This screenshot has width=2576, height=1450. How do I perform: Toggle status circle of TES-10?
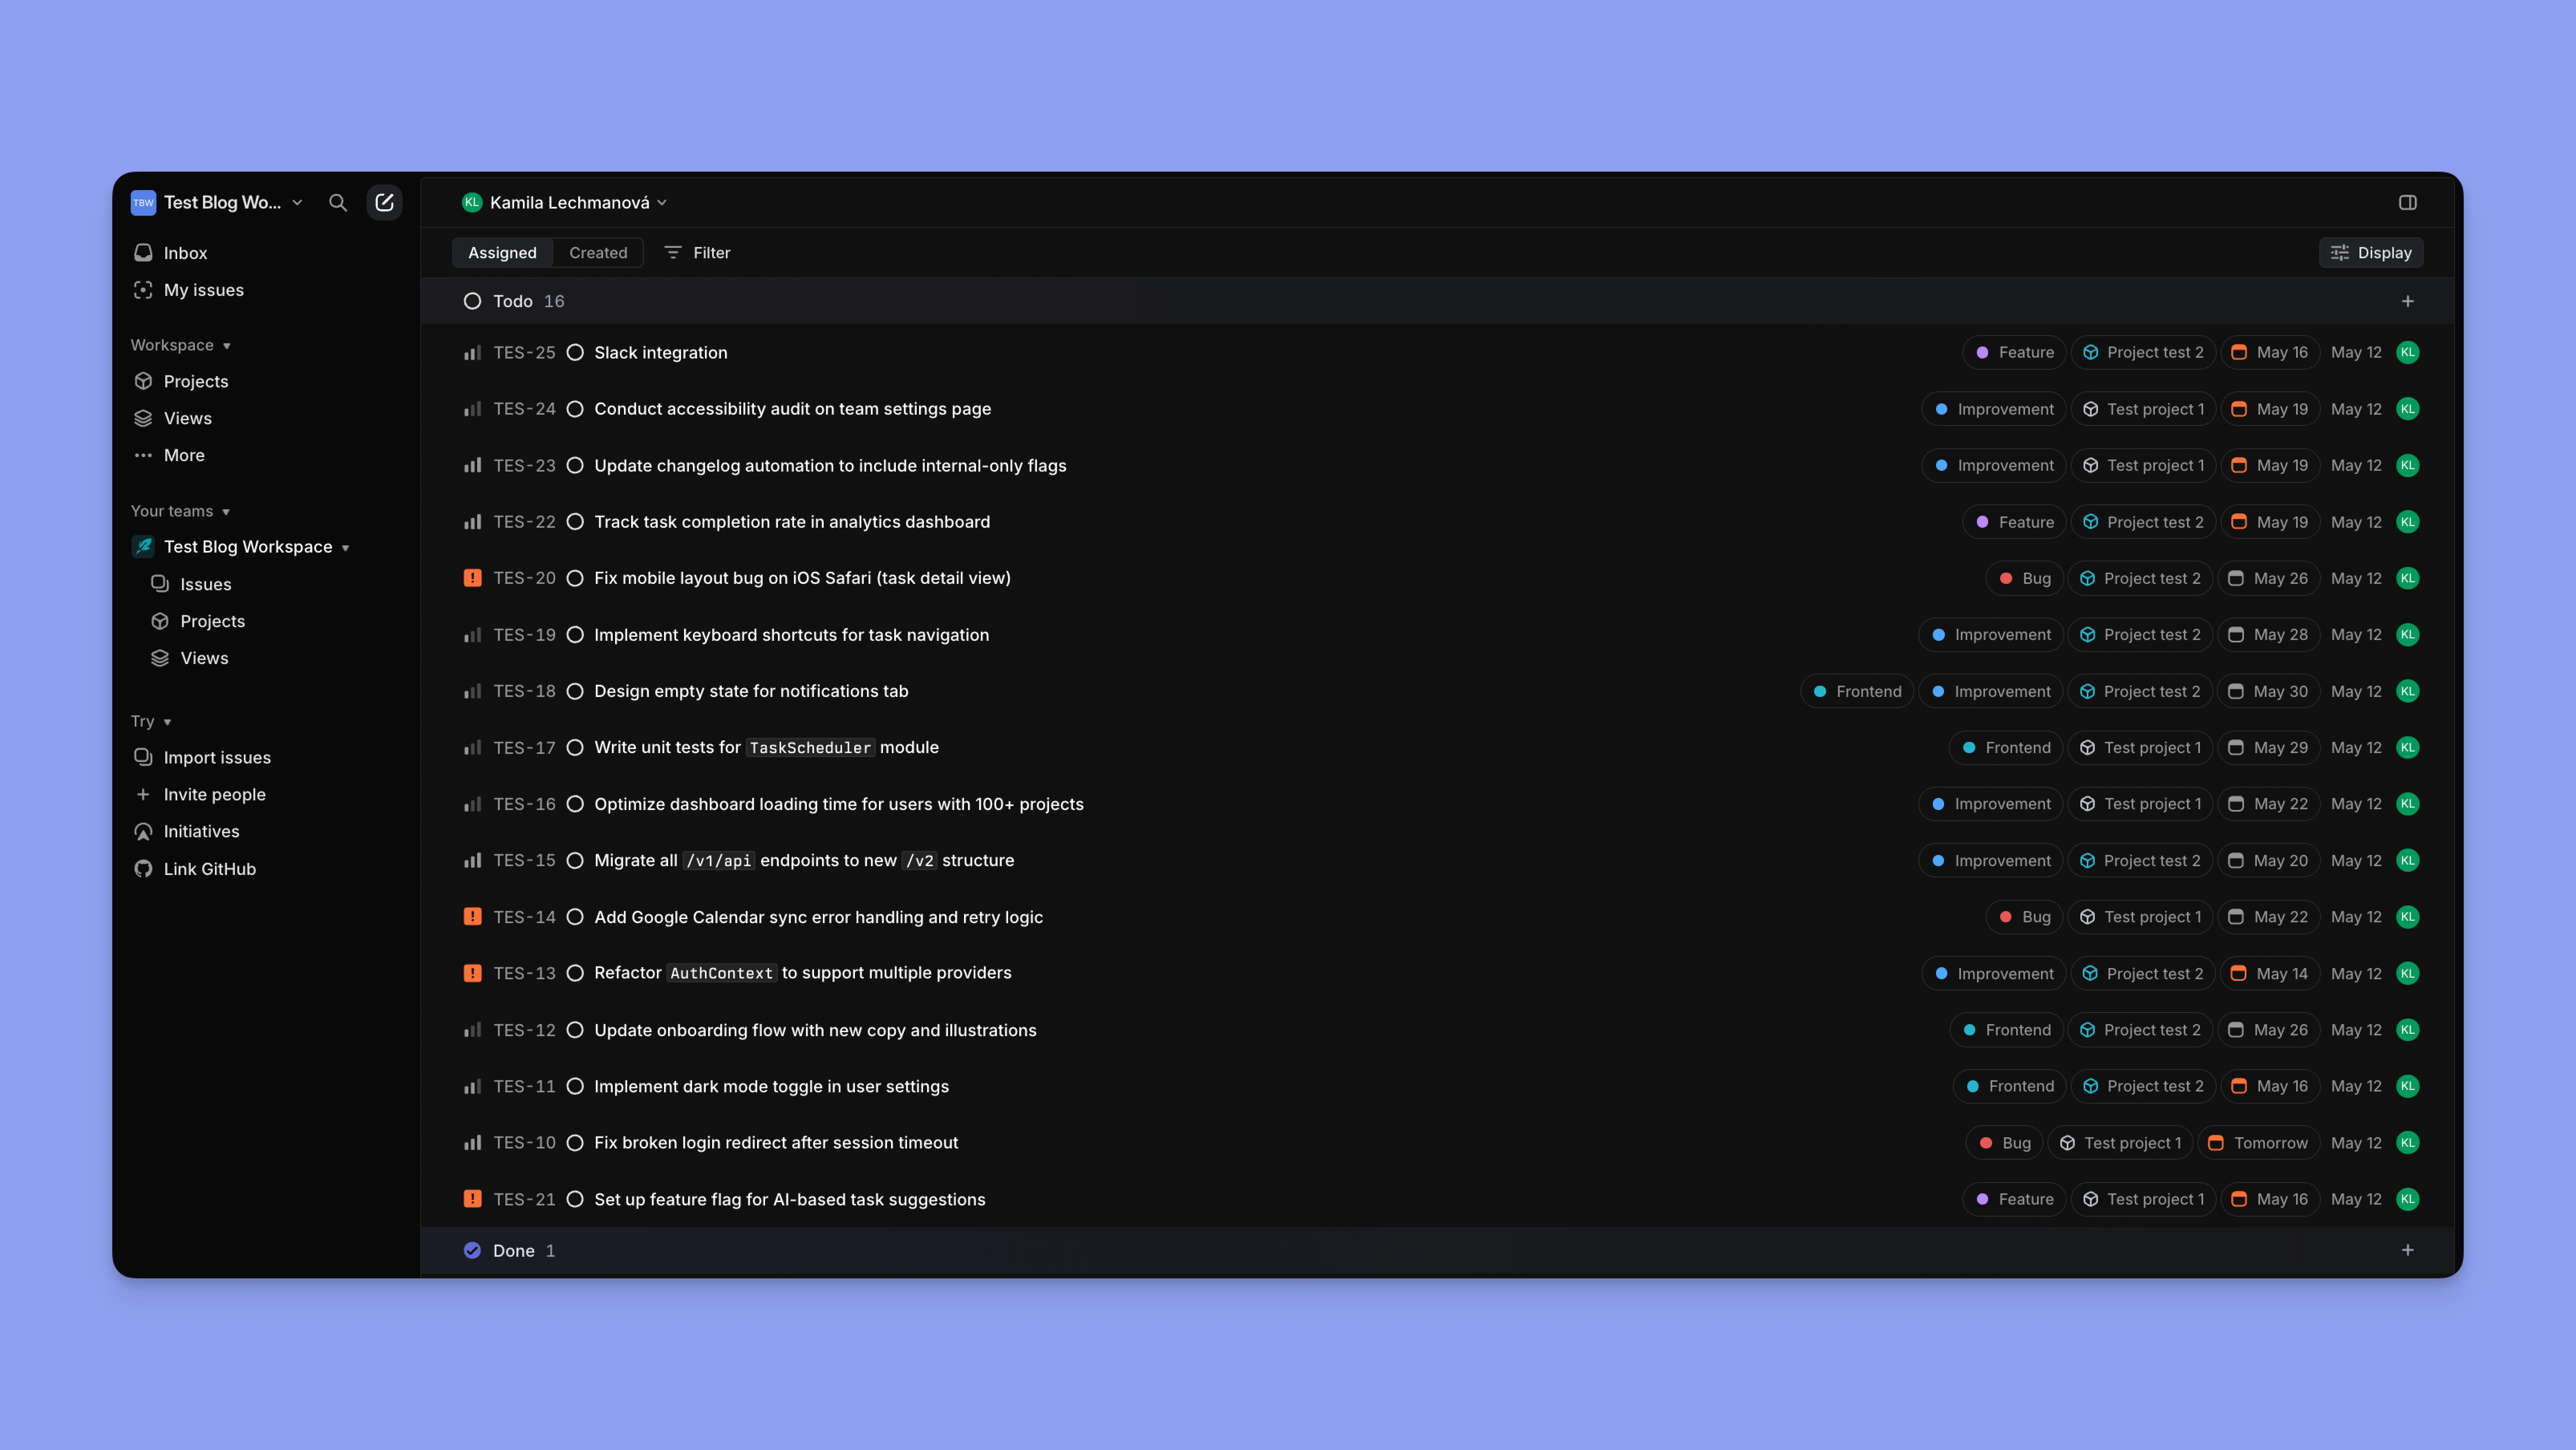click(x=575, y=1142)
